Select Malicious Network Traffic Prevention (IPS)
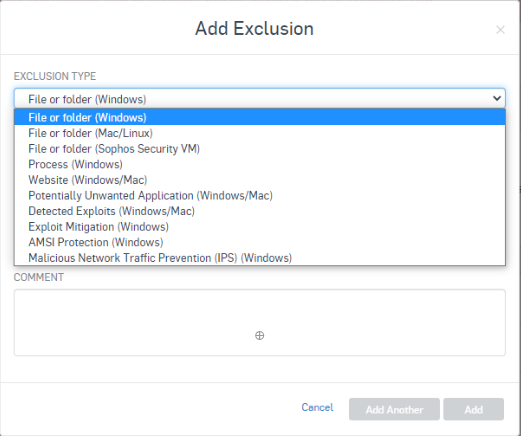 260,258
